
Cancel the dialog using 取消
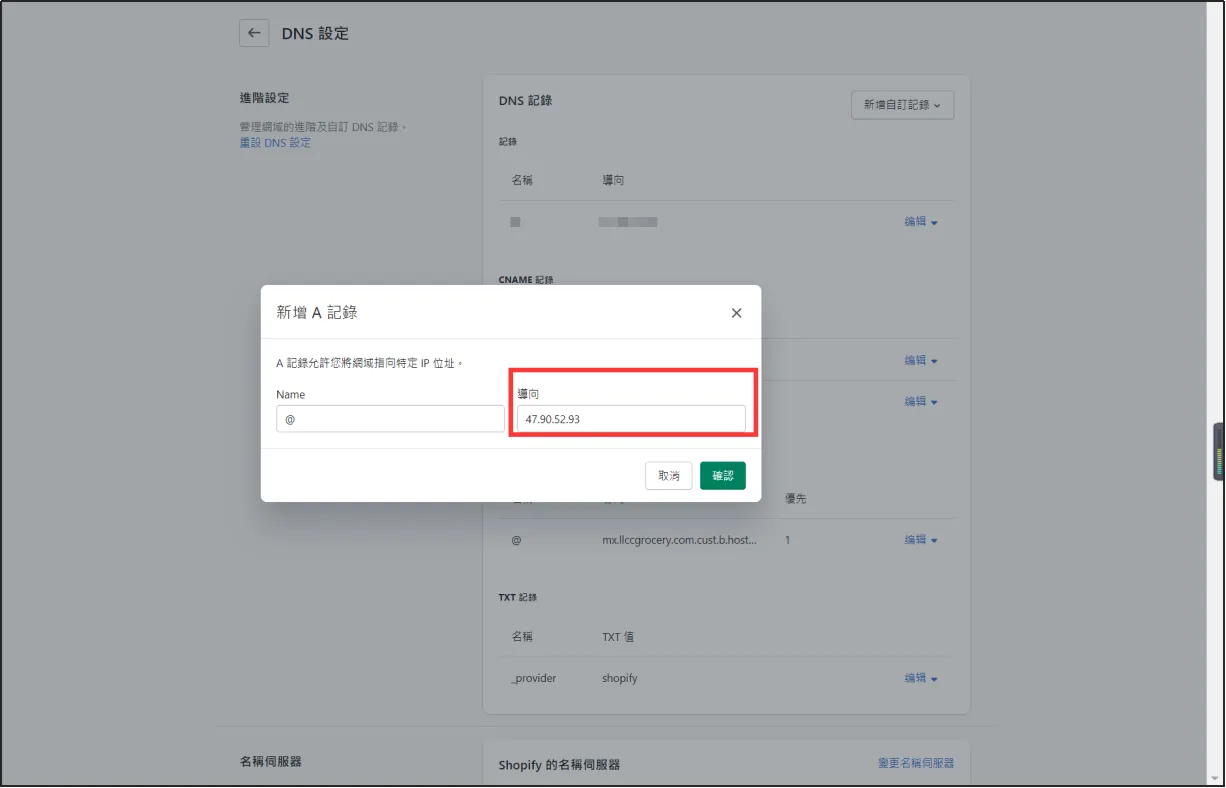pos(668,475)
